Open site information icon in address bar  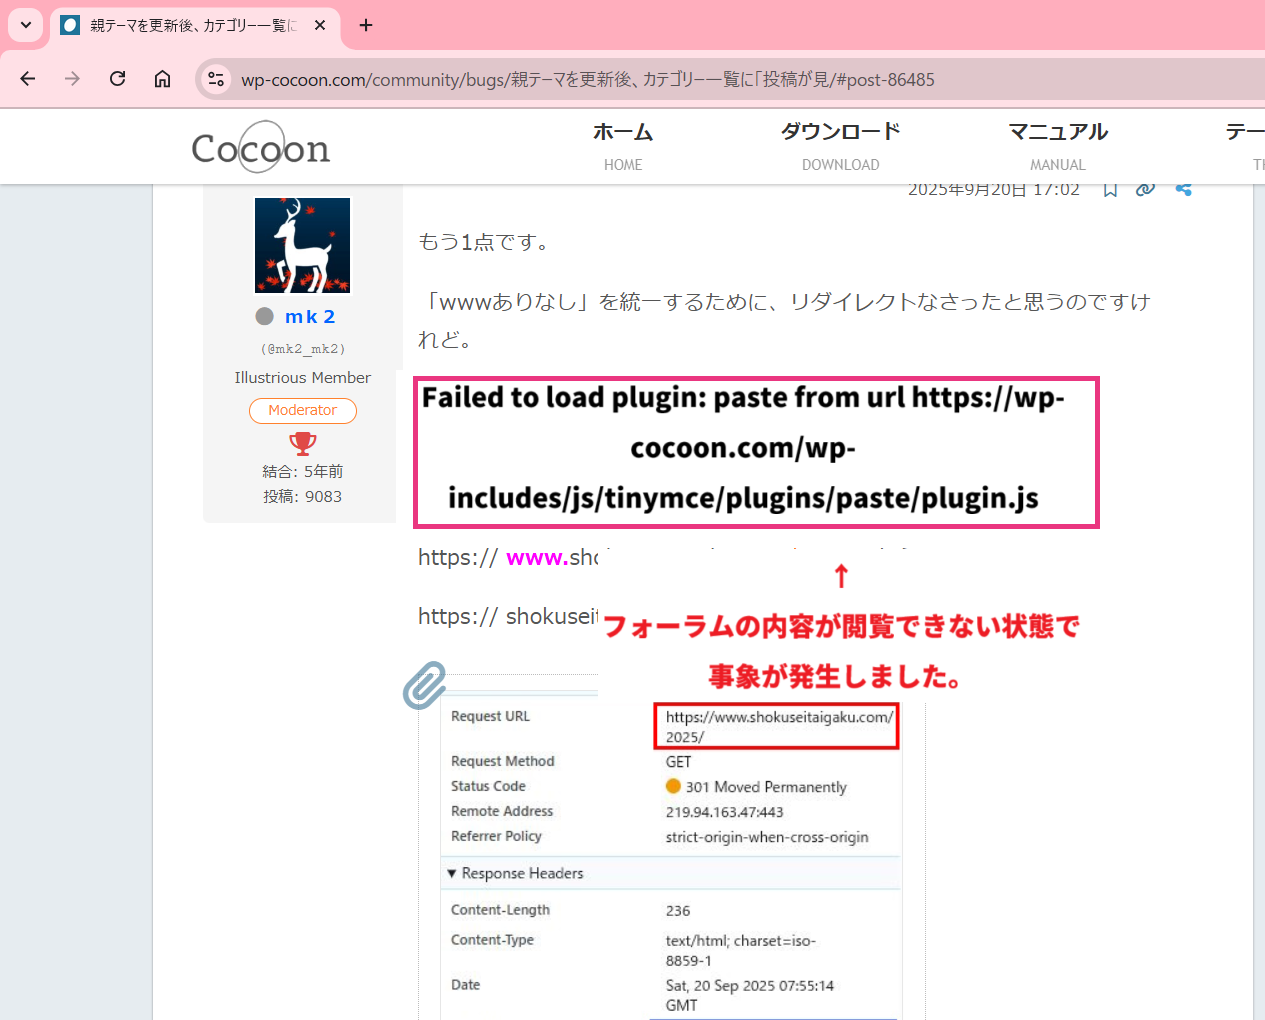[x=216, y=79]
